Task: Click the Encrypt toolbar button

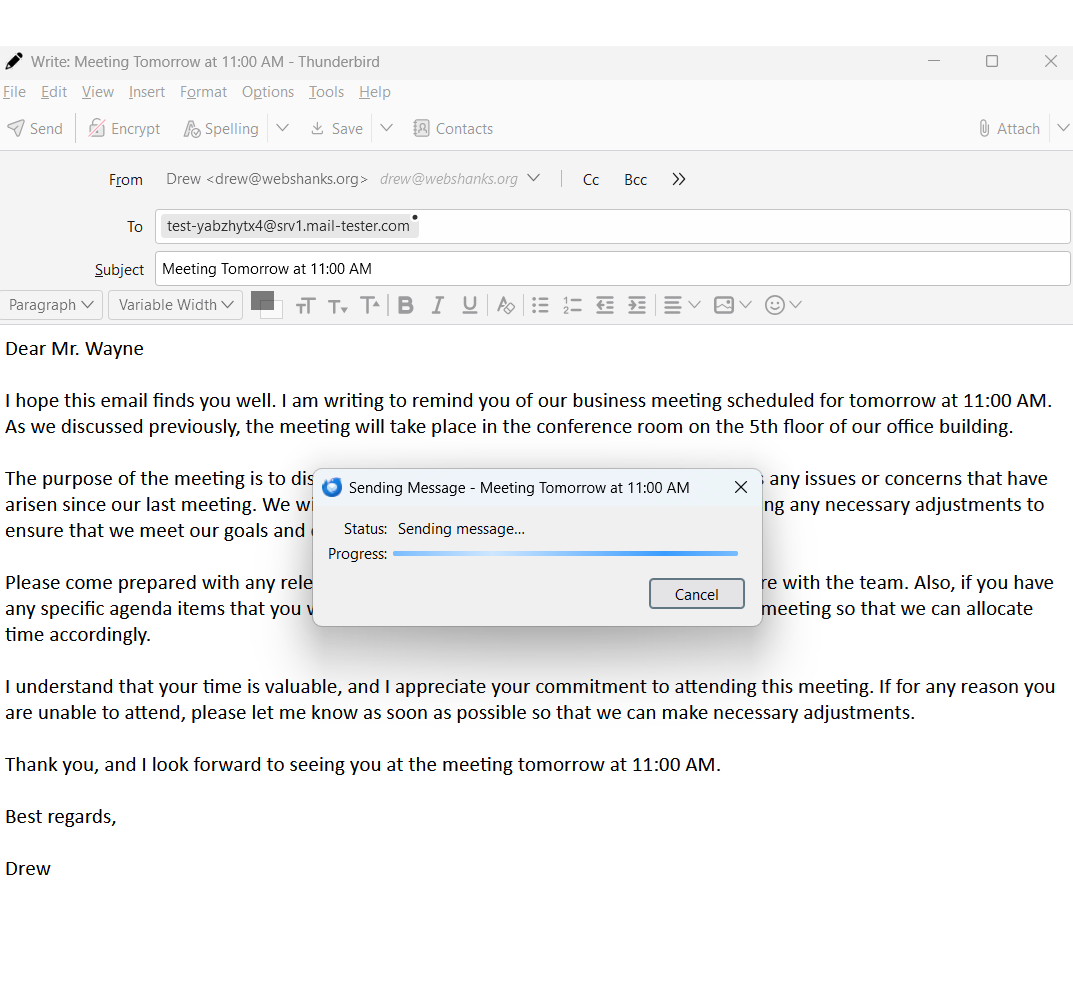Action: pos(124,129)
